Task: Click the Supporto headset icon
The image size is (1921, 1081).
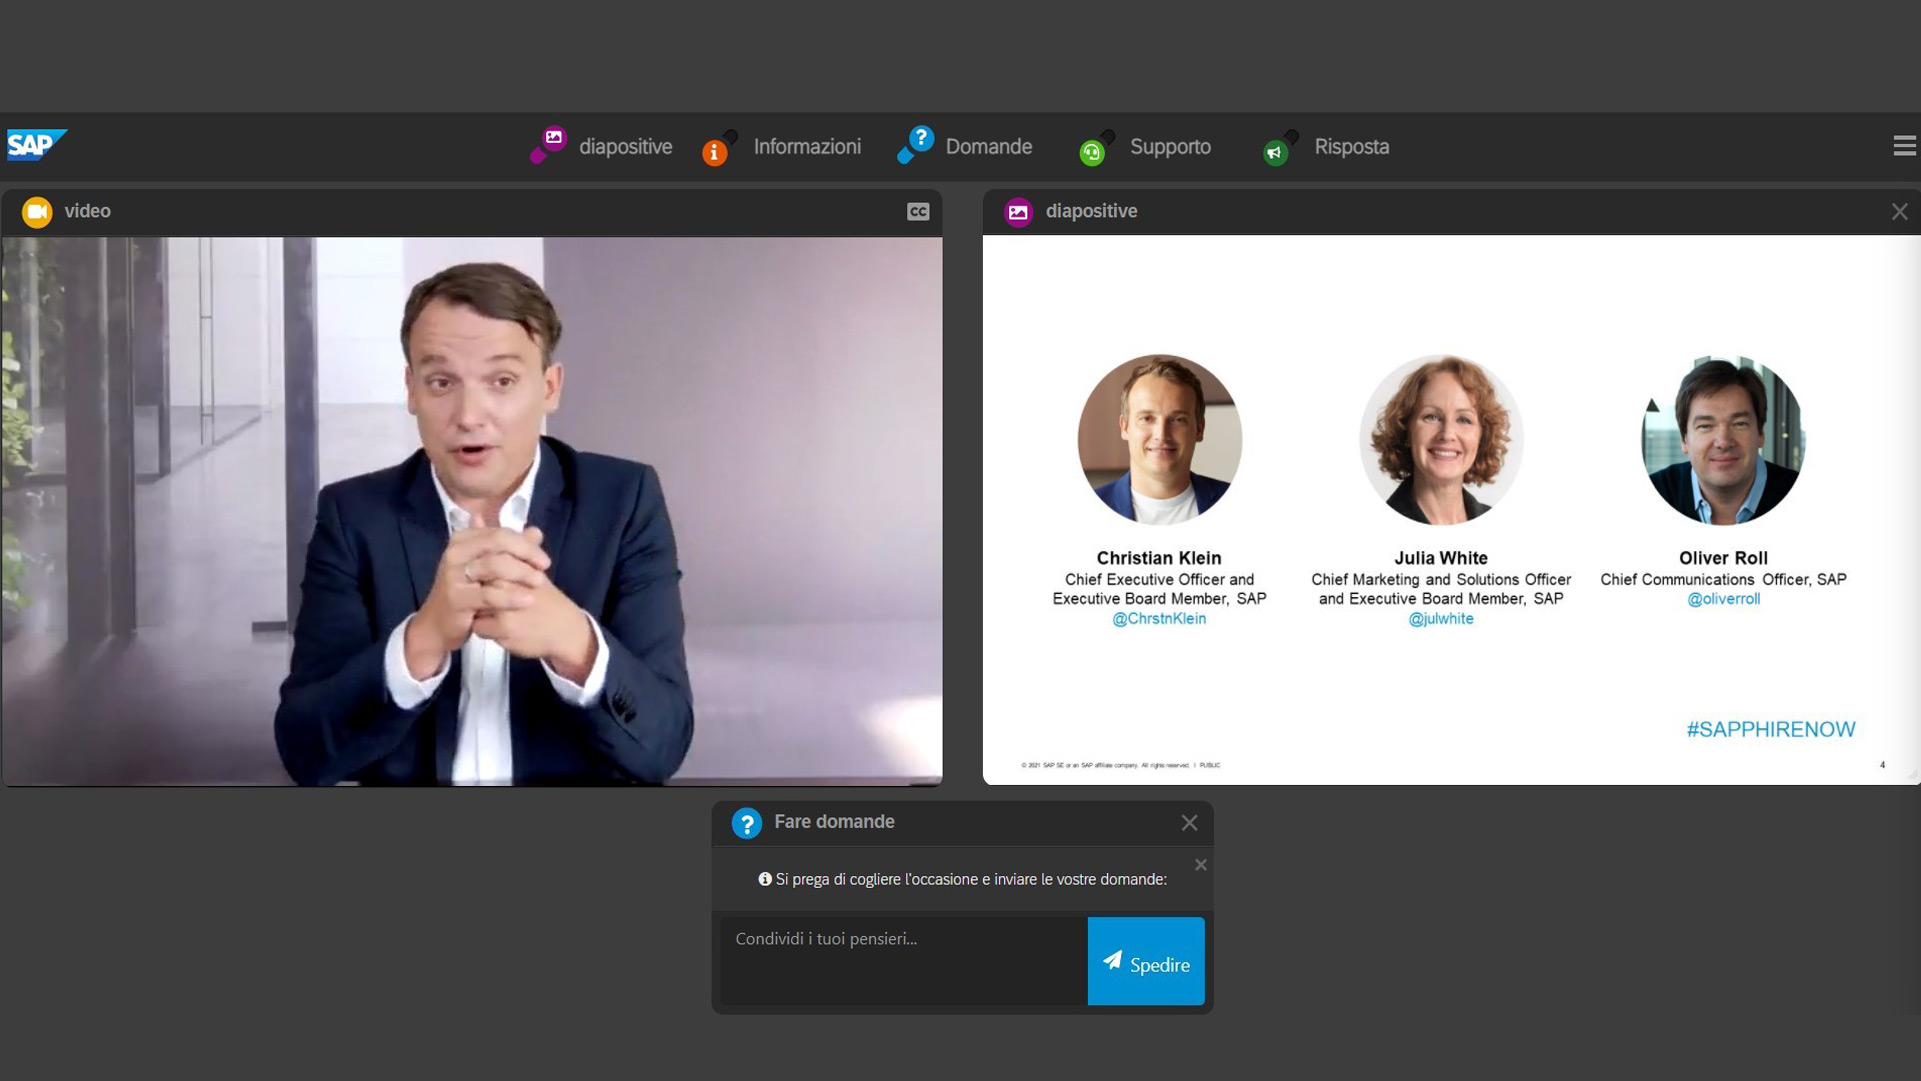Action: click(1092, 152)
